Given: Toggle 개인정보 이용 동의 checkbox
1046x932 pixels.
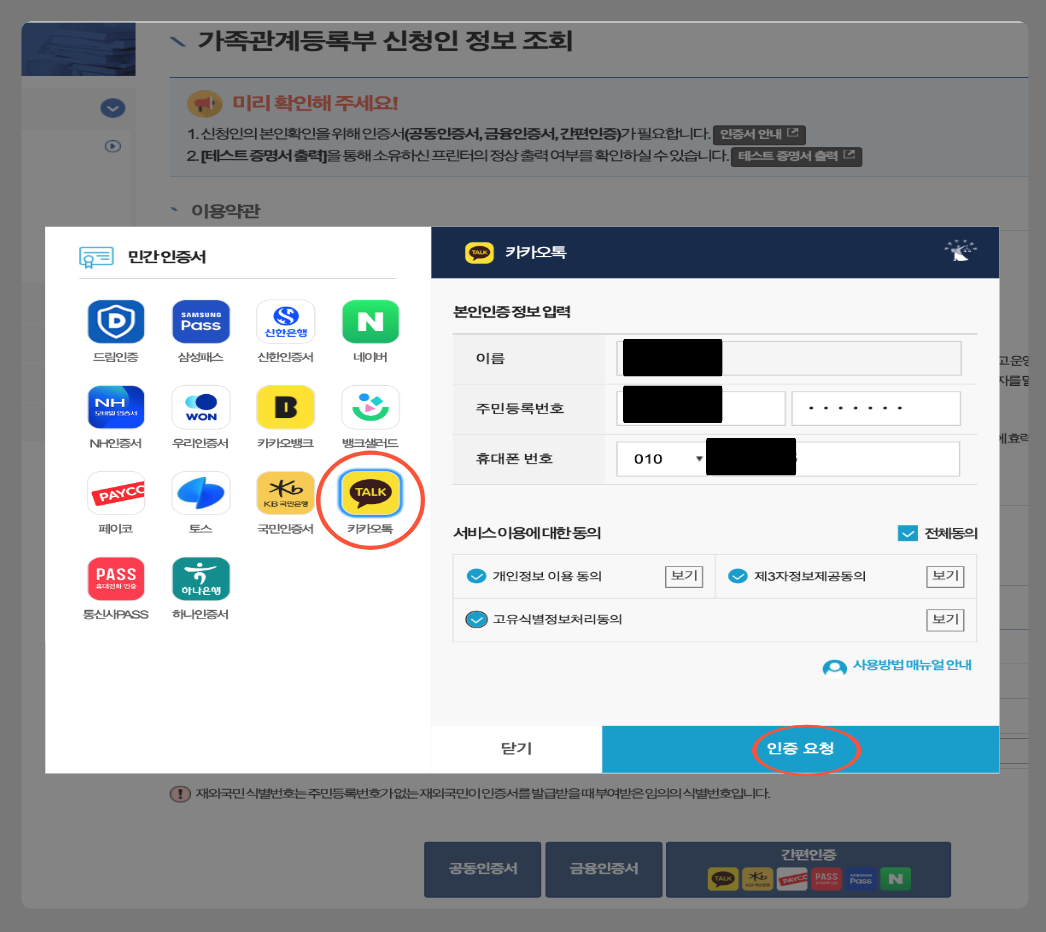Looking at the screenshot, I should coord(476,576).
